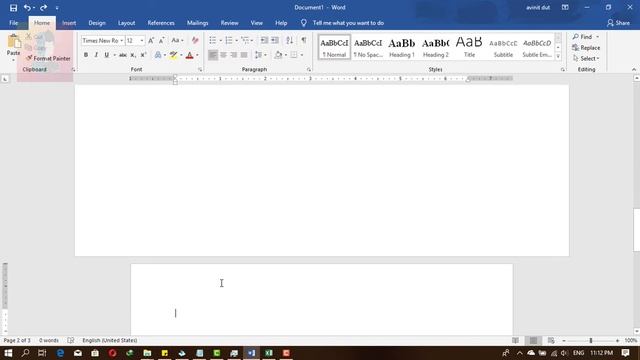The width and height of the screenshot is (640, 360).
Task: Apply text highlight color
Action: click(173, 55)
